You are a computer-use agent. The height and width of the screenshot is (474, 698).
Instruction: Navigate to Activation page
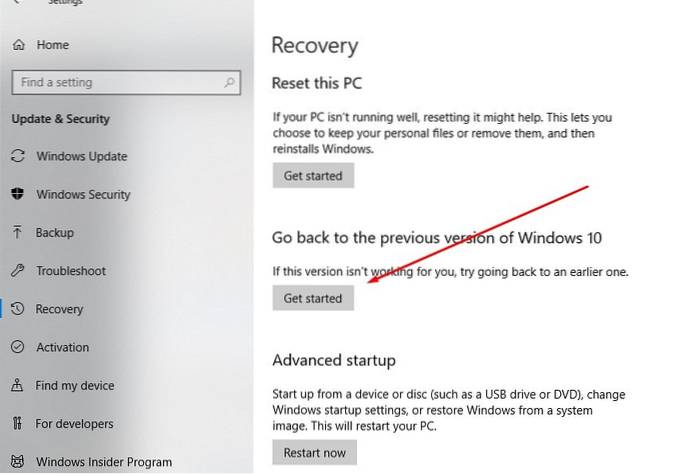(62, 347)
